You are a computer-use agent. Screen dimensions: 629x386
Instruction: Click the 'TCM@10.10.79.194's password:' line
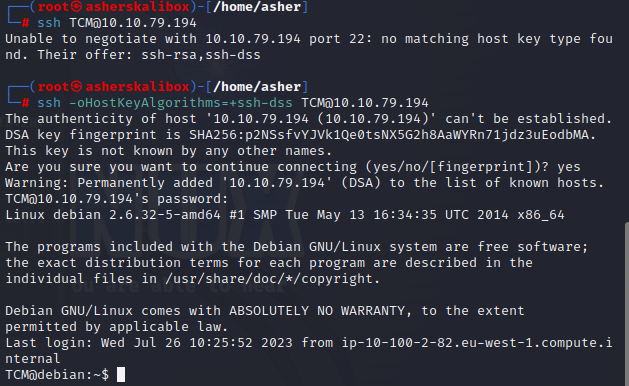116,199
